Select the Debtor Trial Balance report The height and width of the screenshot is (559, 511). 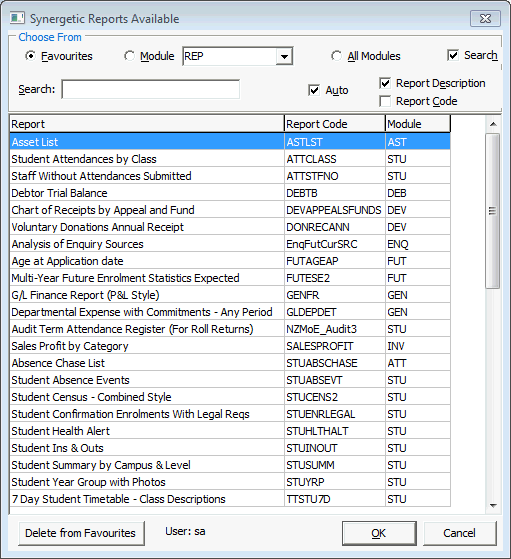230,193
